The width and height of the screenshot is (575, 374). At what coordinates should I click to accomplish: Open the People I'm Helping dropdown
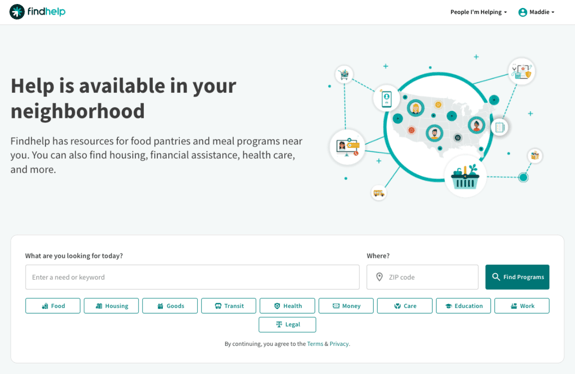pos(478,12)
